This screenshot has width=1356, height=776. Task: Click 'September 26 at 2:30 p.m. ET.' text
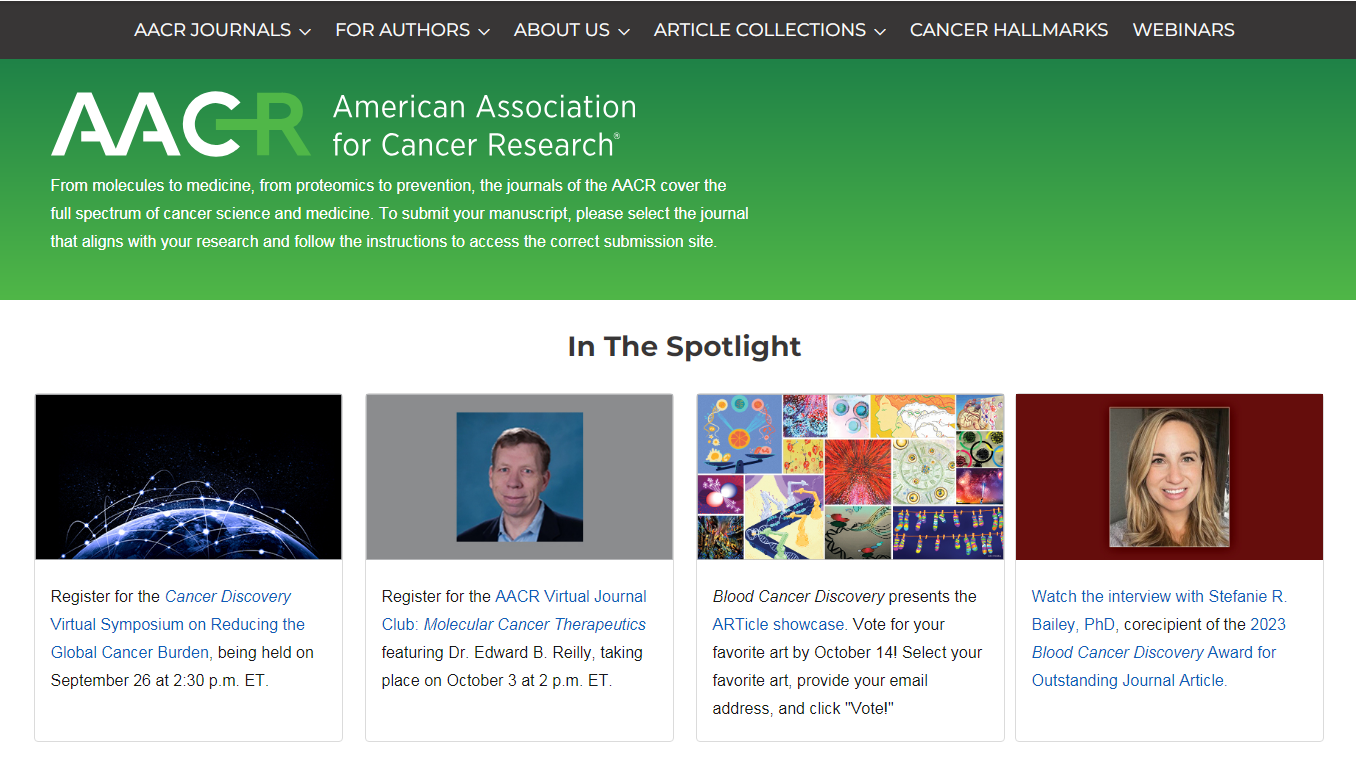(160, 680)
